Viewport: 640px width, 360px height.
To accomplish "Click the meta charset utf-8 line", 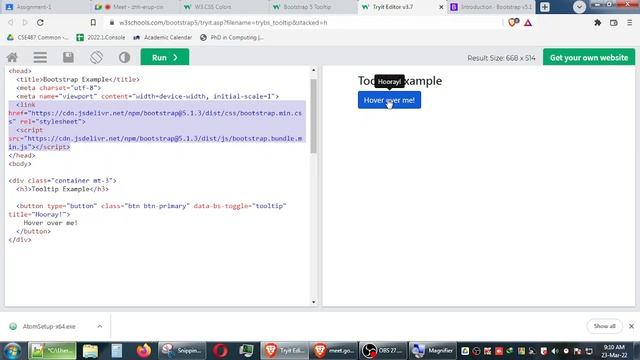I will [x=58, y=88].
